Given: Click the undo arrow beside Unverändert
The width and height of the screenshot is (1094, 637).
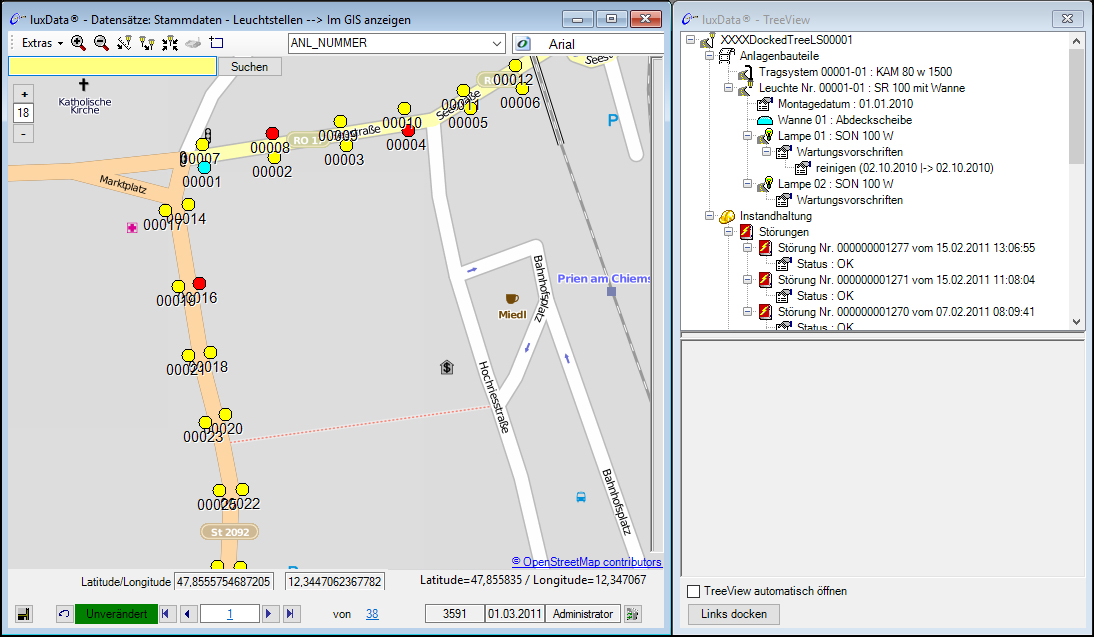Looking at the screenshot, I should (x=64, y=614).
